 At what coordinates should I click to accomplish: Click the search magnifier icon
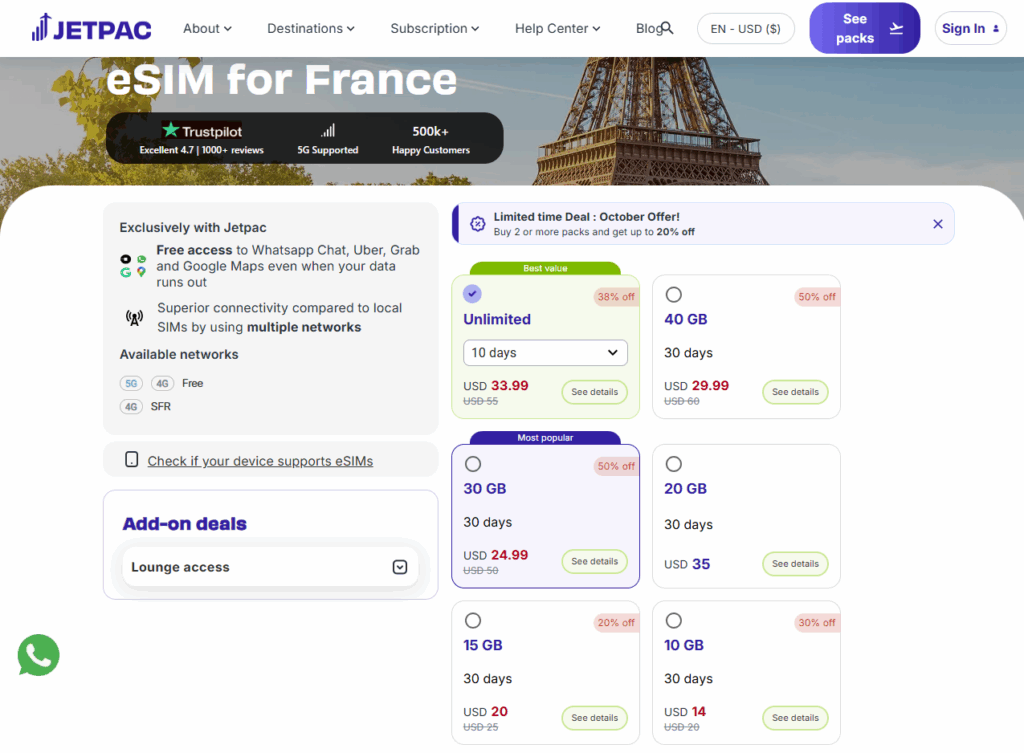(667, 28)
